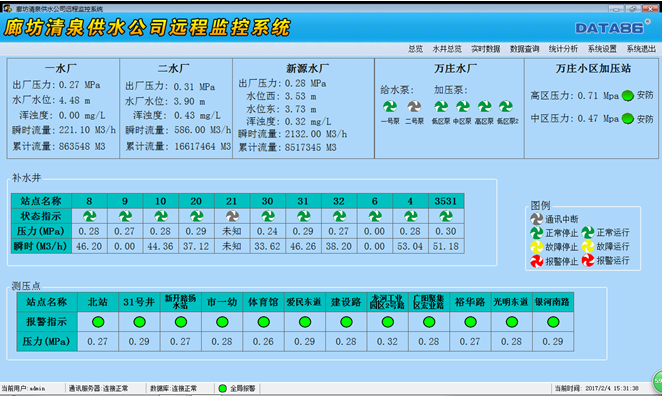
Task: Click status icon for well 8
Action: click(89, 216)
